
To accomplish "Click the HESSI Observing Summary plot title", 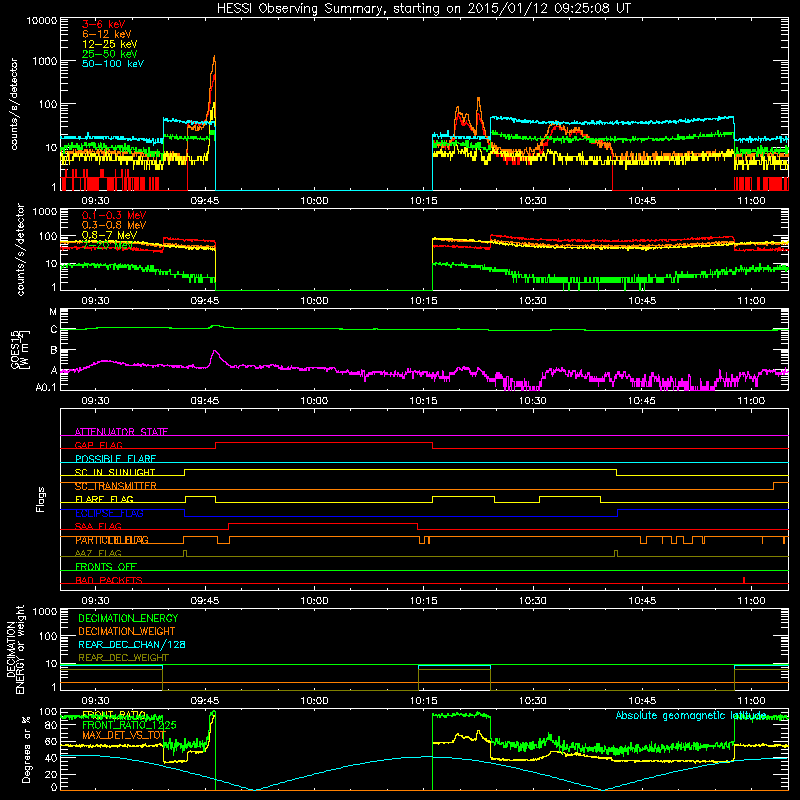I will click(423, 9).
